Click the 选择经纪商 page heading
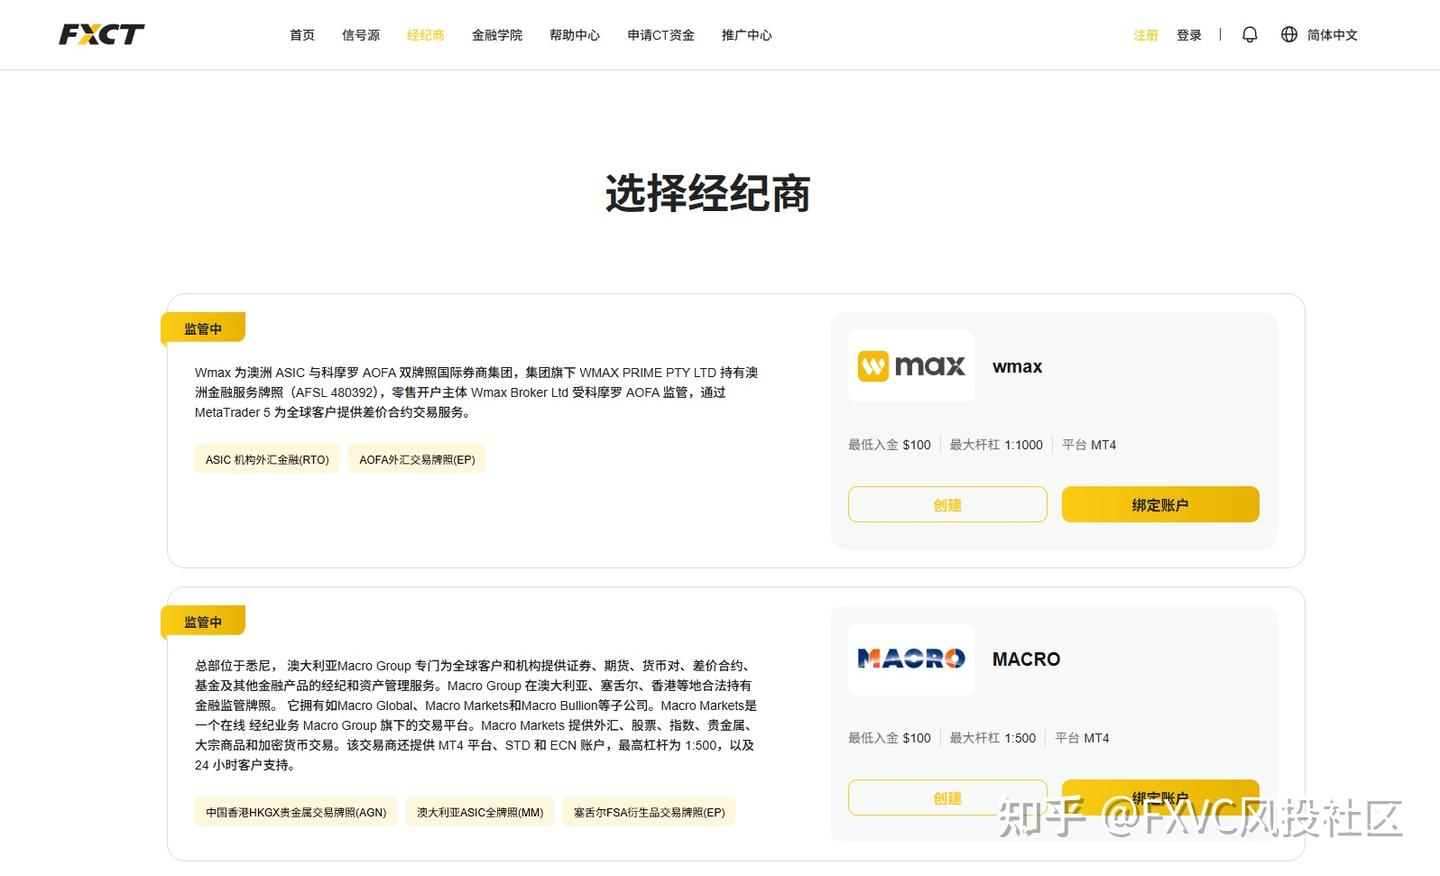The height and width of the screenshot is (876, 1440). click(707, 193)
